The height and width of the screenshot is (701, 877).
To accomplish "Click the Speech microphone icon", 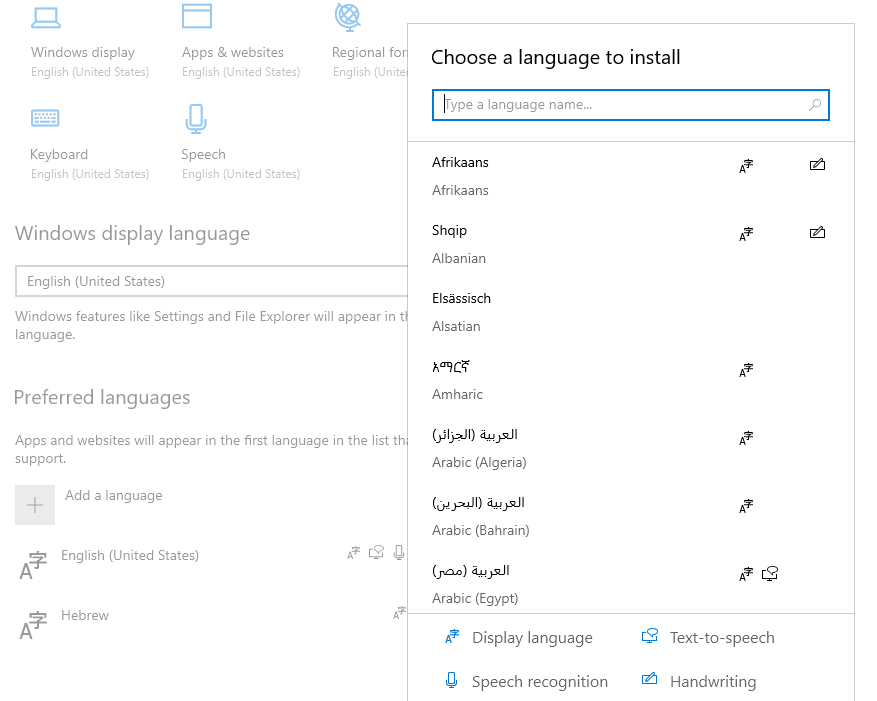I will [x=195, y=119].
